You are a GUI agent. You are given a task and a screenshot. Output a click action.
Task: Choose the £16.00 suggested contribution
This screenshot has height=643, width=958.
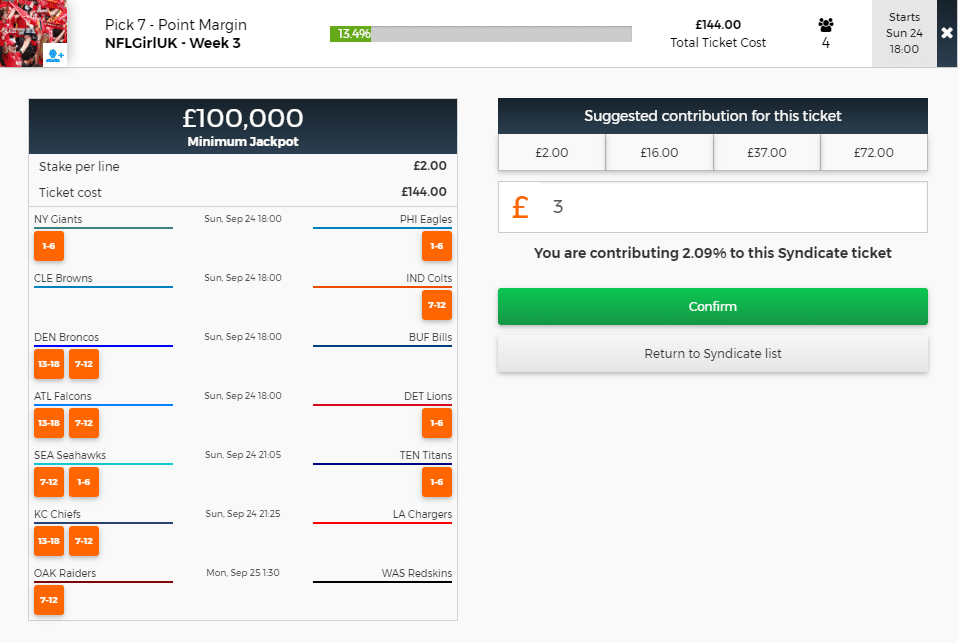[659, 153]
